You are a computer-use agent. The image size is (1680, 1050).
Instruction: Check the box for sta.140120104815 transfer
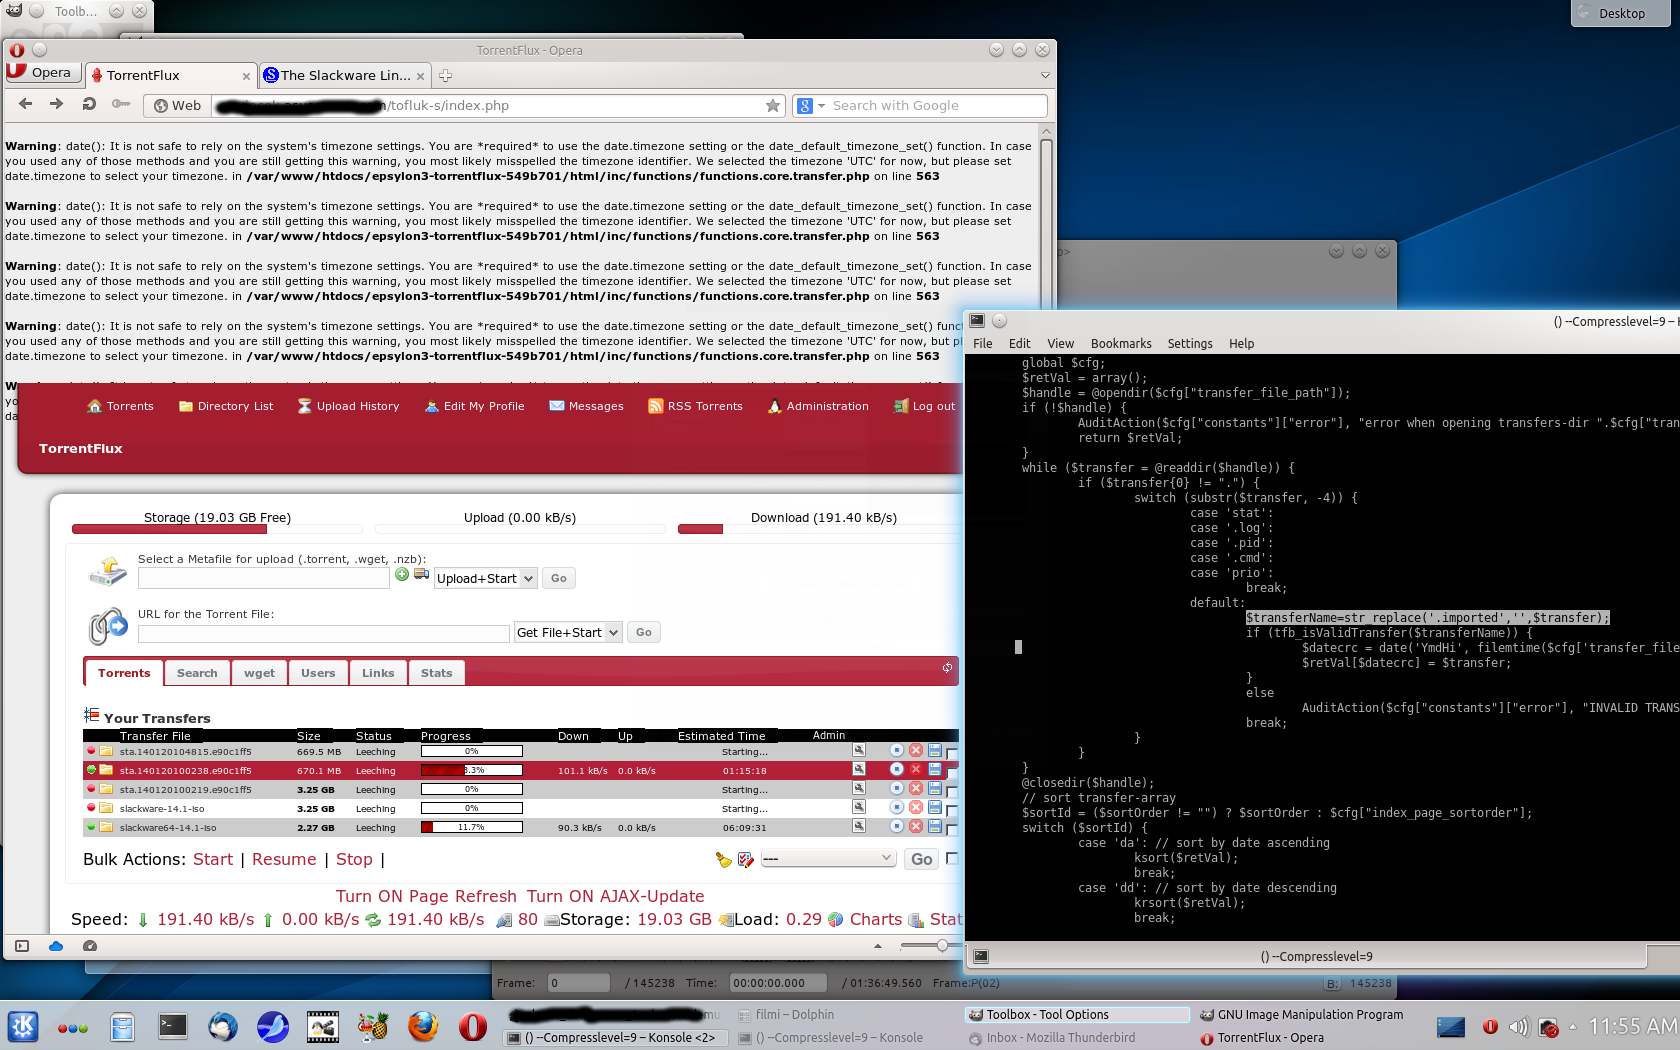point(952,753)
